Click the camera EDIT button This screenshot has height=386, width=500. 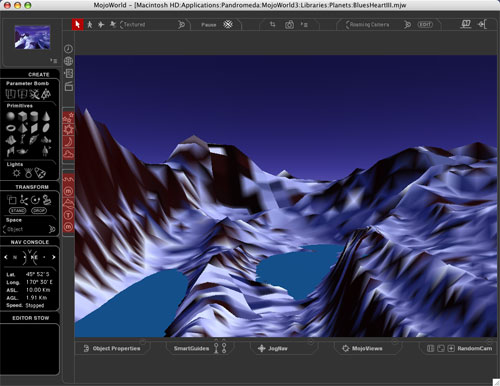pos(425,25)
